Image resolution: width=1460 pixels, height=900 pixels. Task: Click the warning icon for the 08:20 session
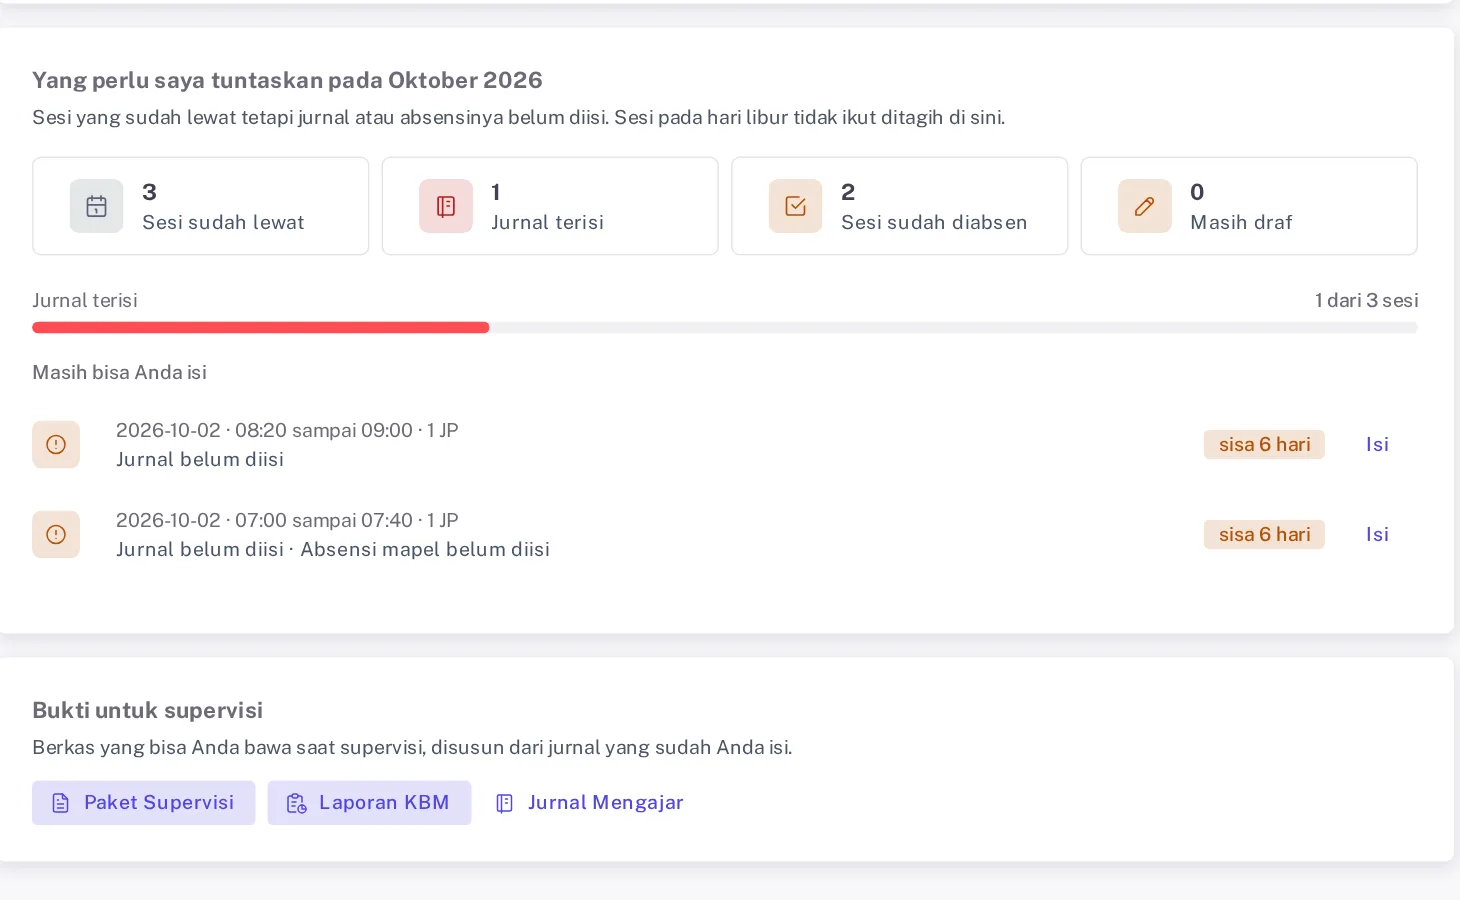click(56, 444)
